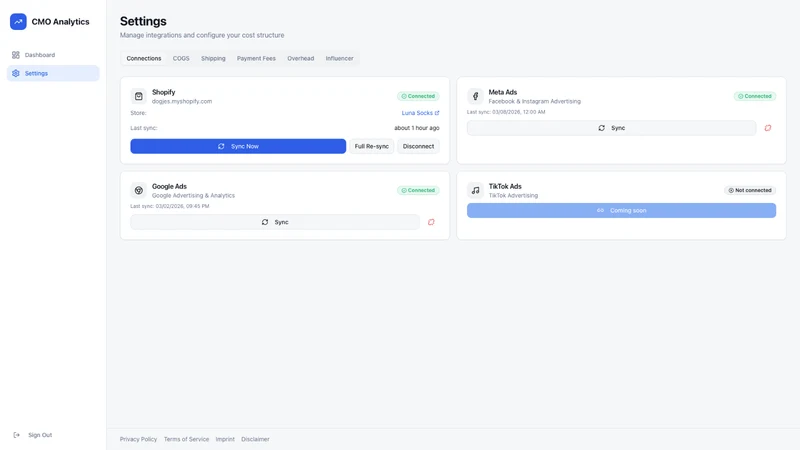Screen dimensions: 800x450
Task: Click the Meta Ads Facebook icon
Action: tap(476, 96)
